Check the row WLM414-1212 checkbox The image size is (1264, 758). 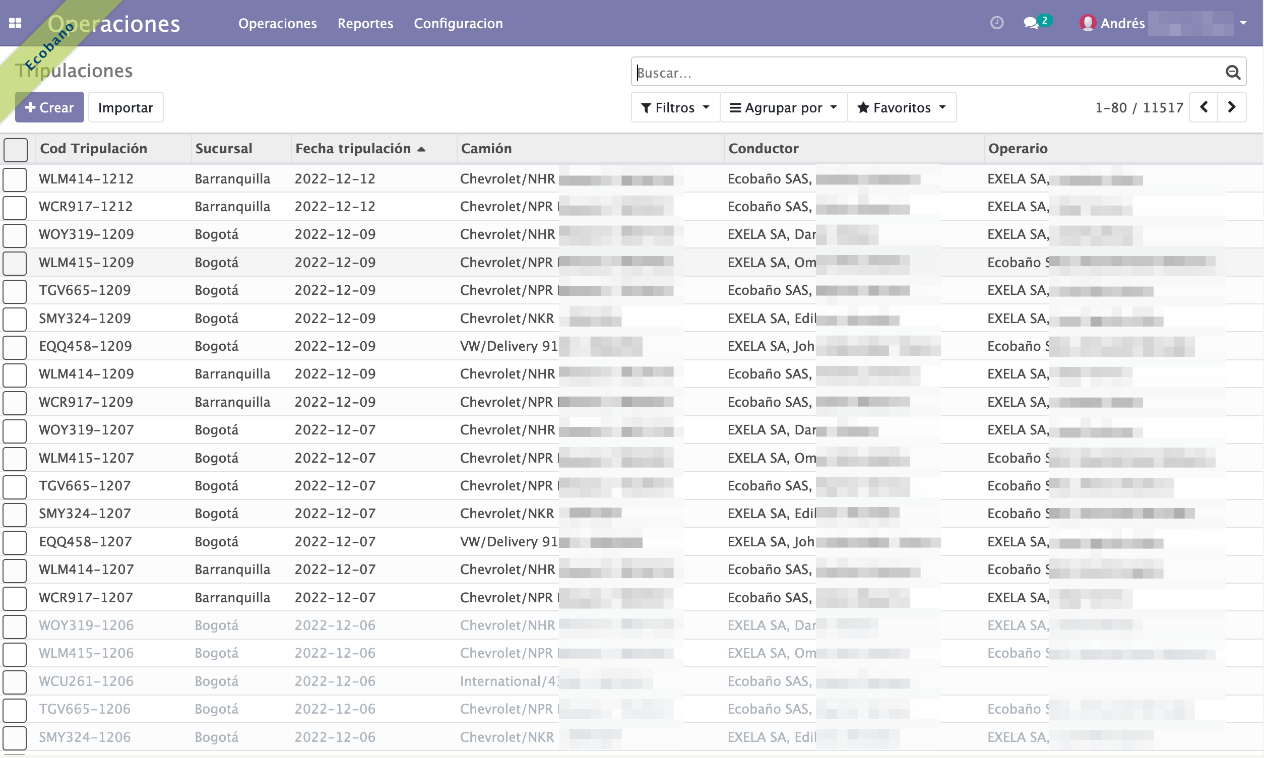tap(15, 179)
